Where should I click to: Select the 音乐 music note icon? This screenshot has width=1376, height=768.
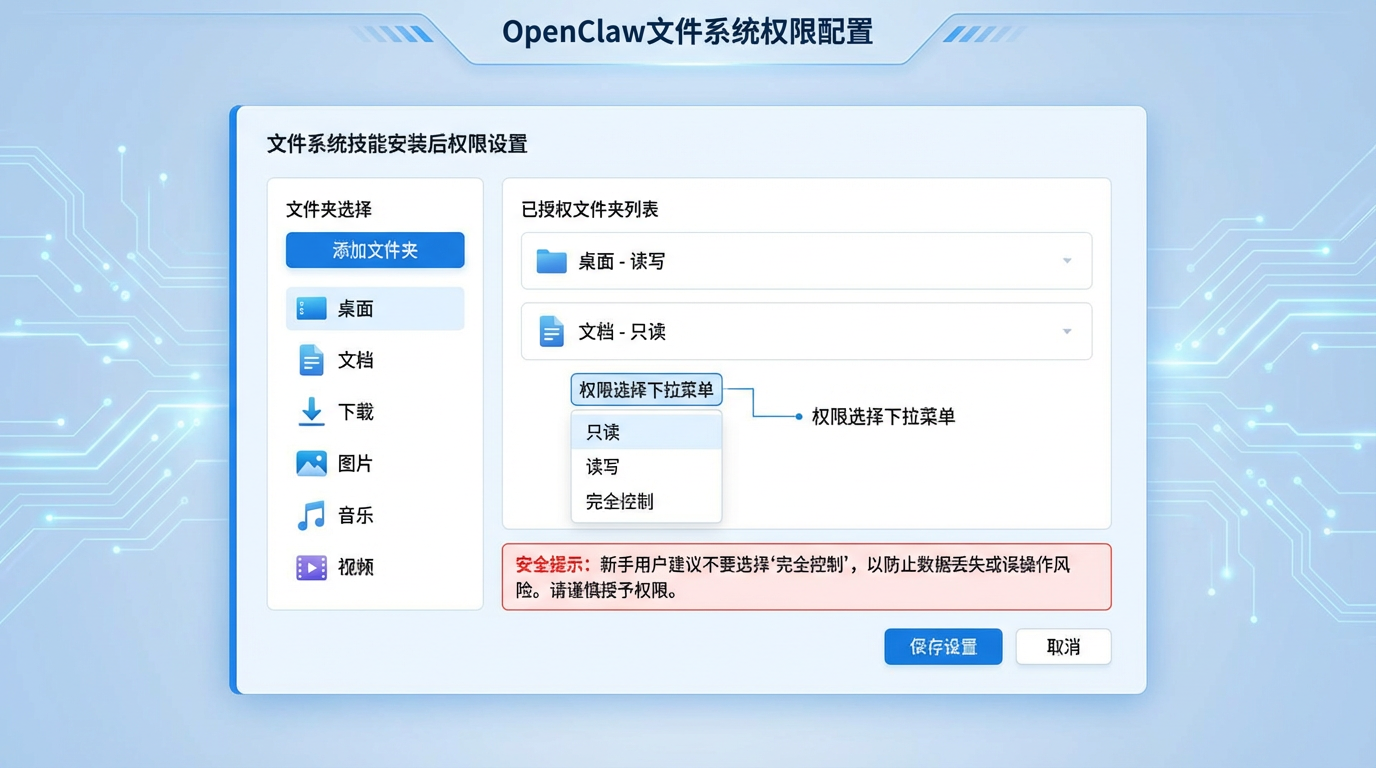(311, 515)
